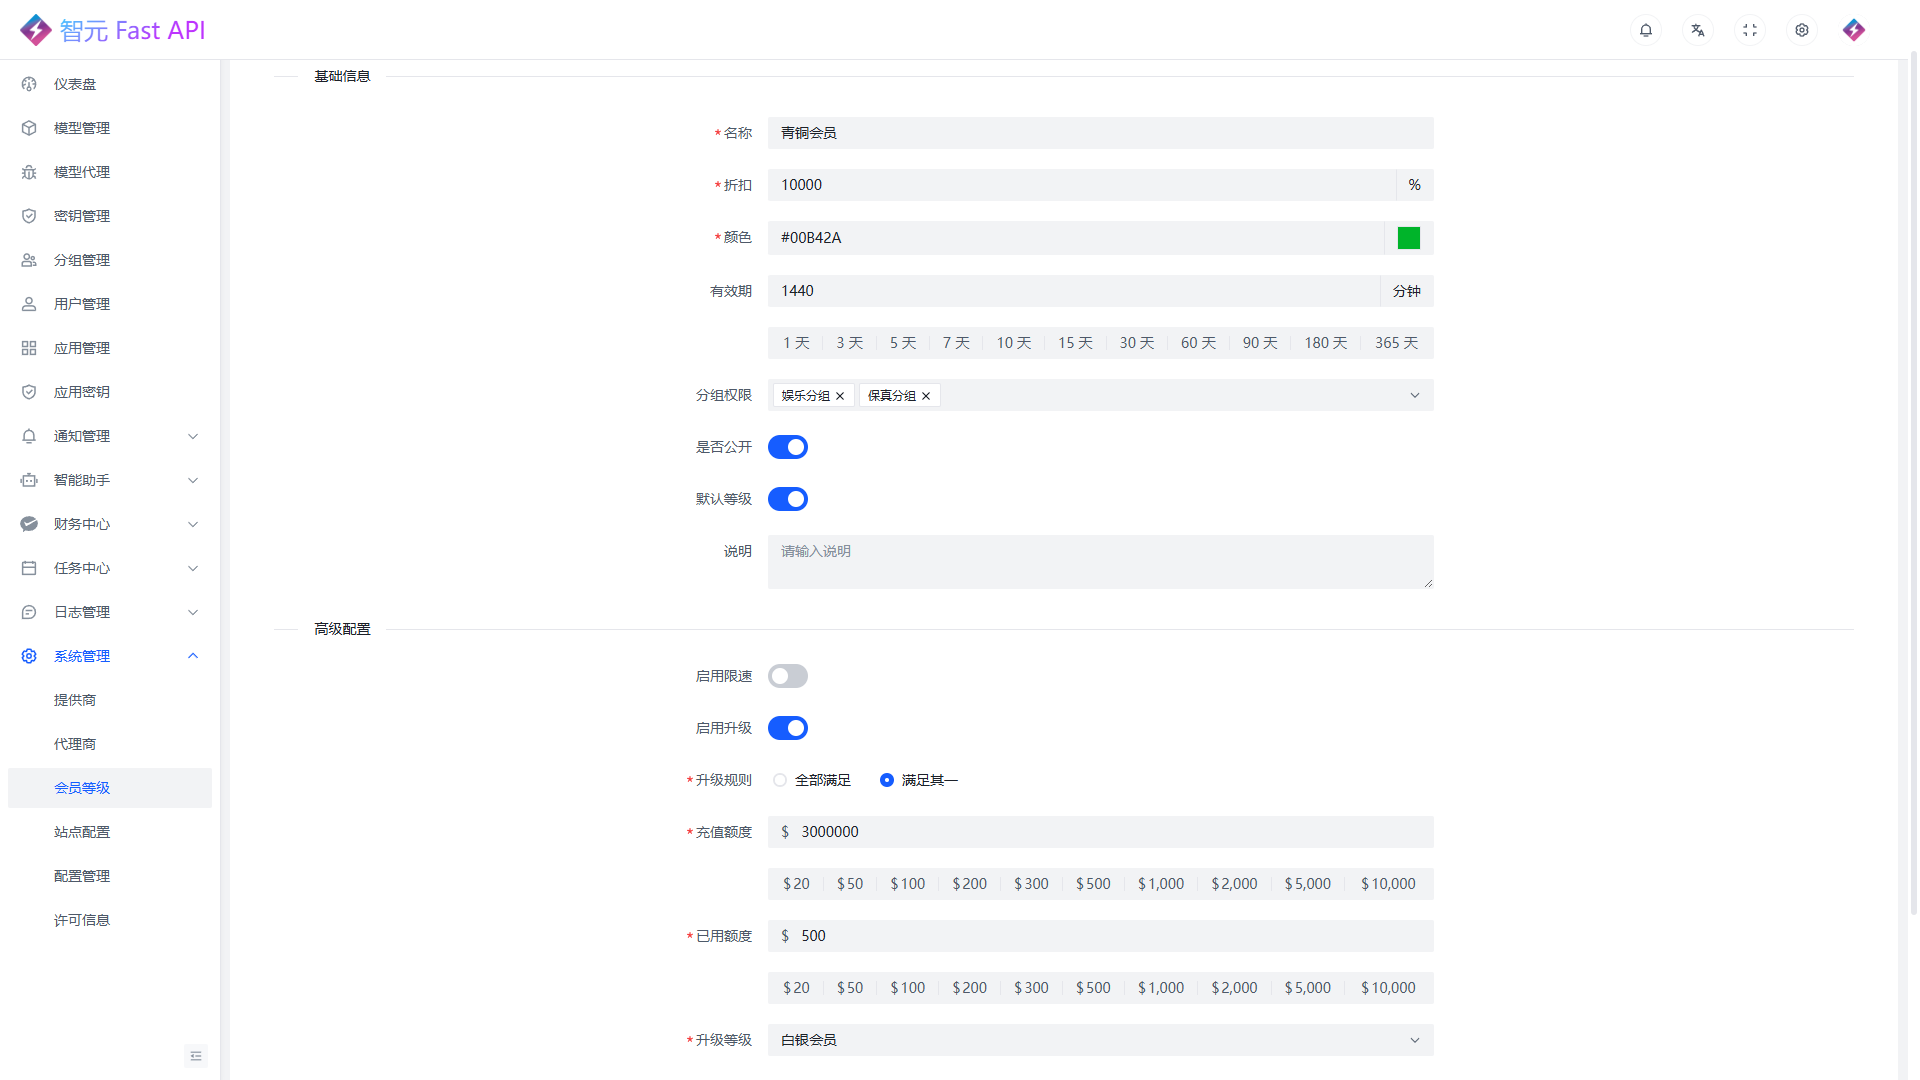This screenshot has height=1080, width=1920.
Task: Click the notification bell icon
Action: [1646, 30]
